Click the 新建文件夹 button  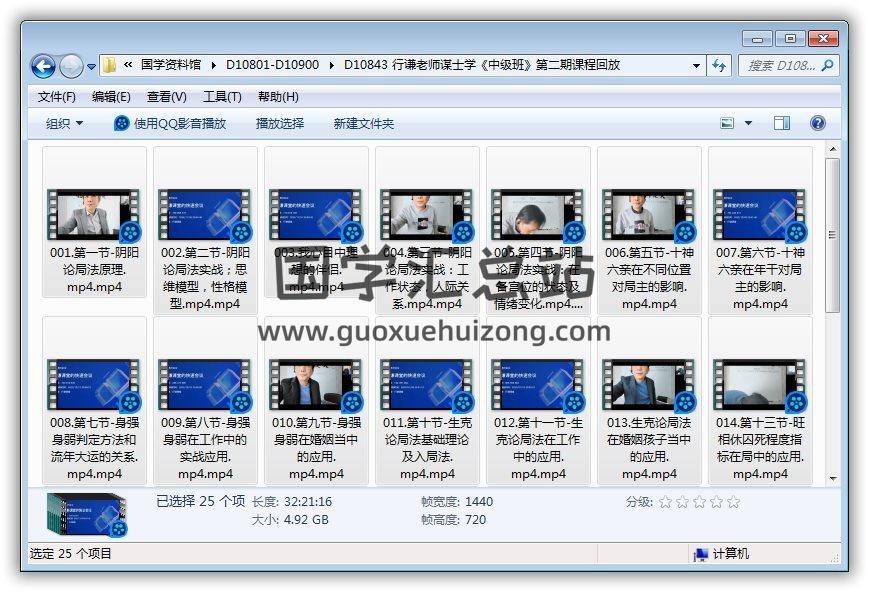[x=363, y=123]
